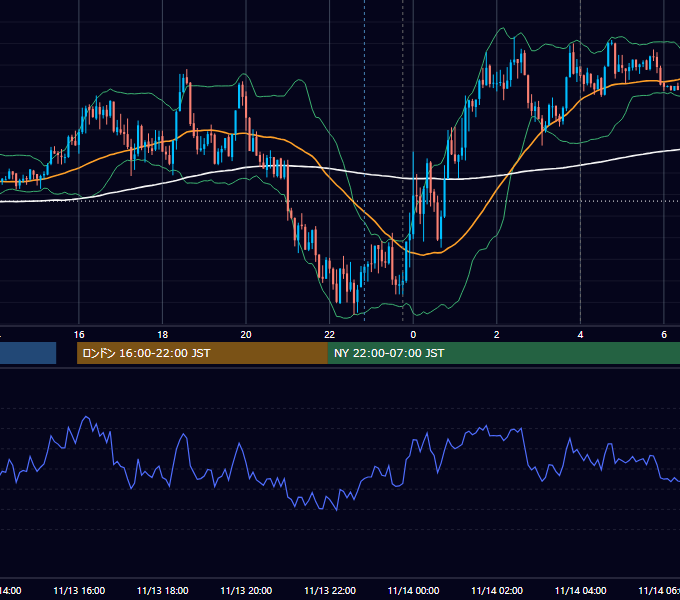Click the '18' hour label on upper axis

click(163, 335)
